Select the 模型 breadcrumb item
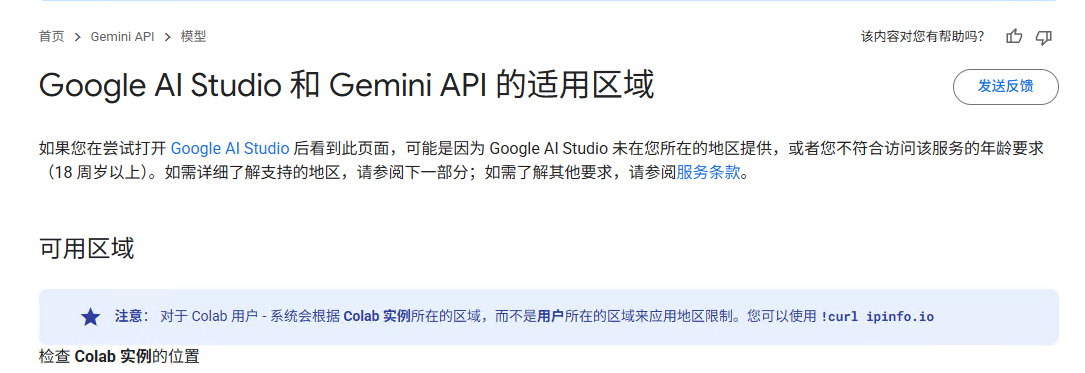The image size is (1085, 373). coord(194,37)
